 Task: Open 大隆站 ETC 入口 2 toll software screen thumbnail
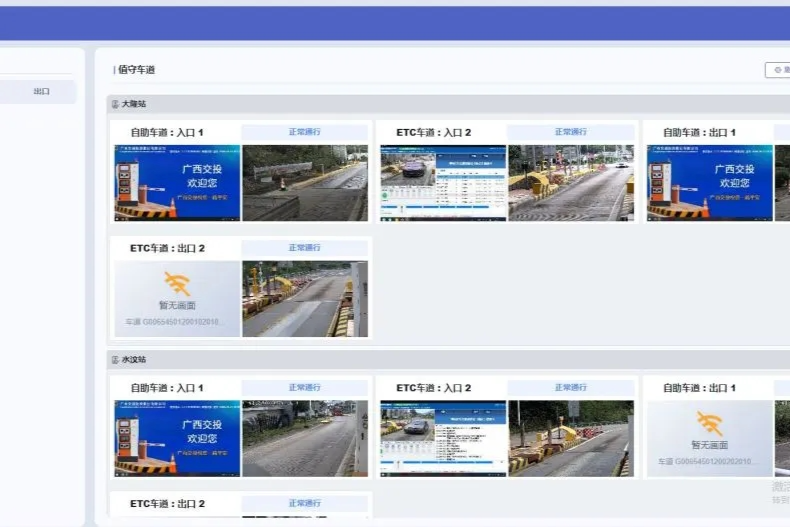(443, 183)
